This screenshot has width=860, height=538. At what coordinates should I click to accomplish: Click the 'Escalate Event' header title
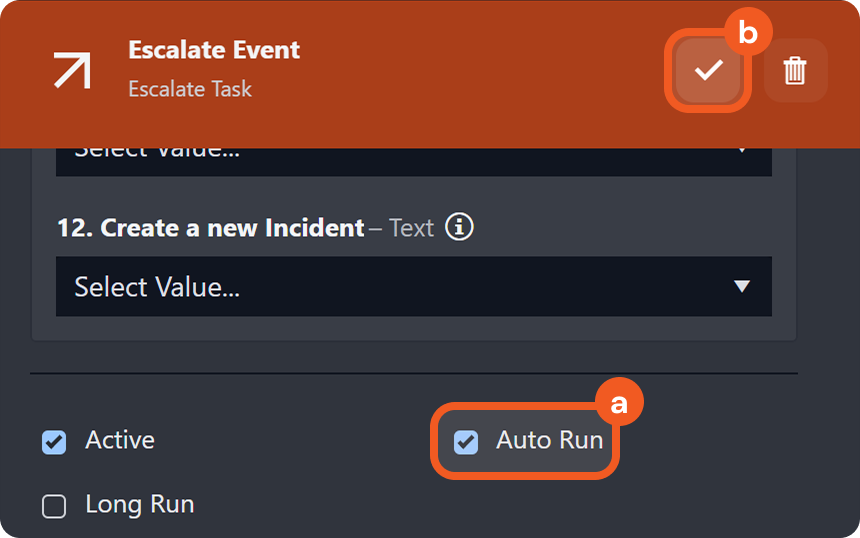pyautogui.click(x=214, y=50)
